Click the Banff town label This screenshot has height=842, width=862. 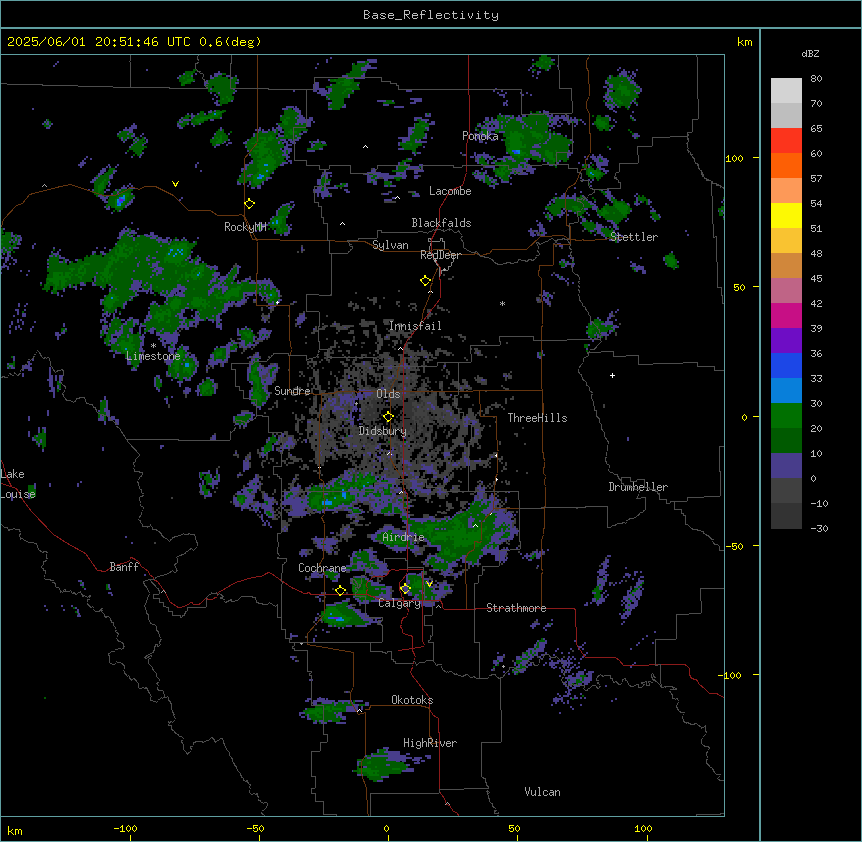point(124,567)
